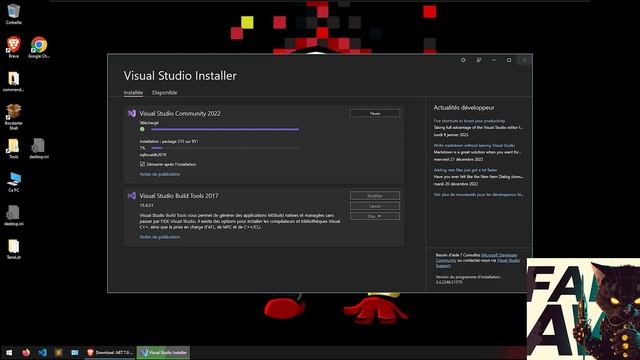The image size is (640, 360).
Task: Switch to Brave Download .NET taskbar window
Action: [x=110, y=352]
